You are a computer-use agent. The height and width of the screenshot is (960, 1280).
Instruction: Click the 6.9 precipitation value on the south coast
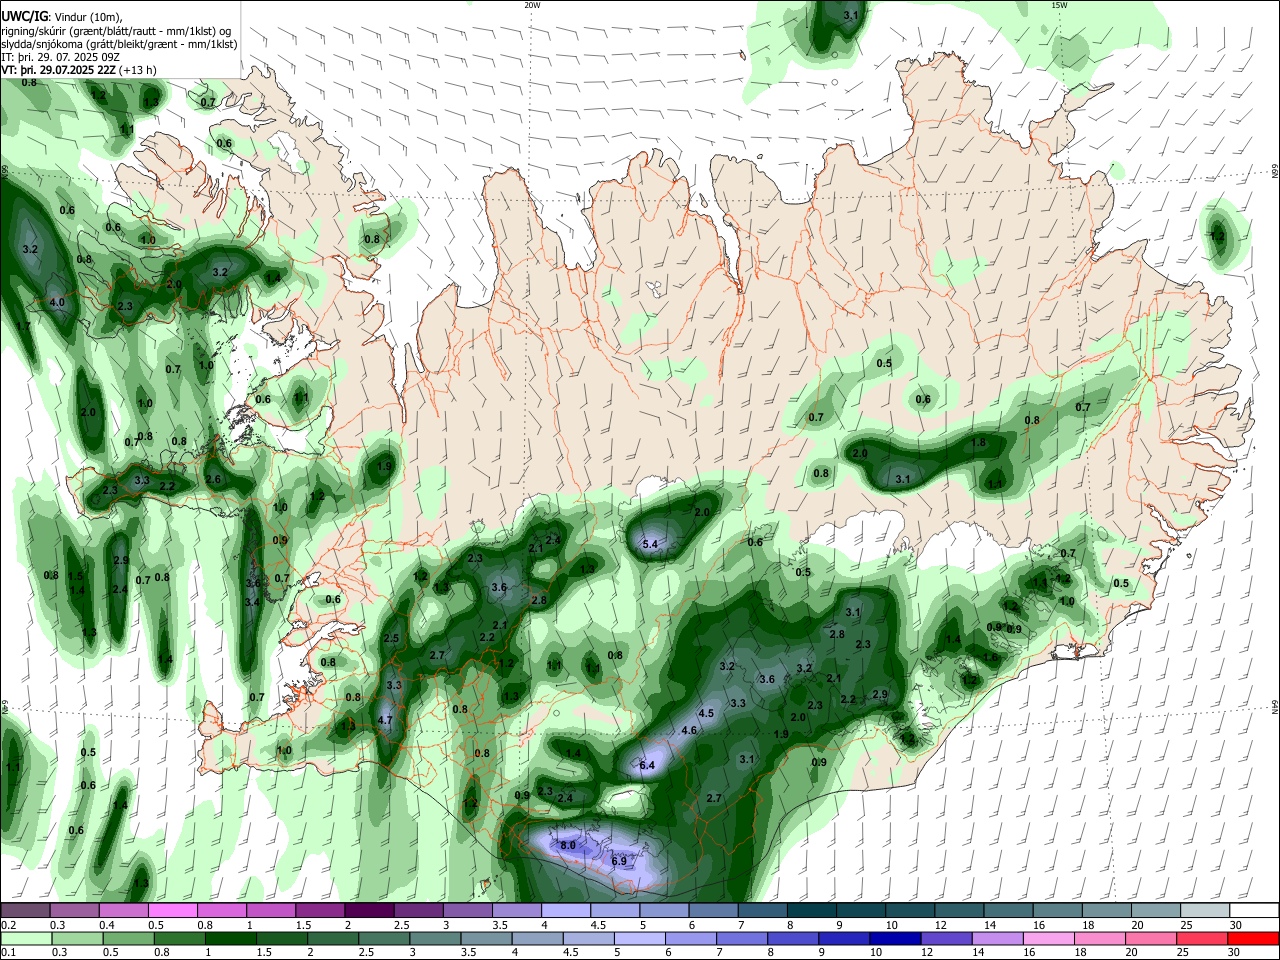619,861
